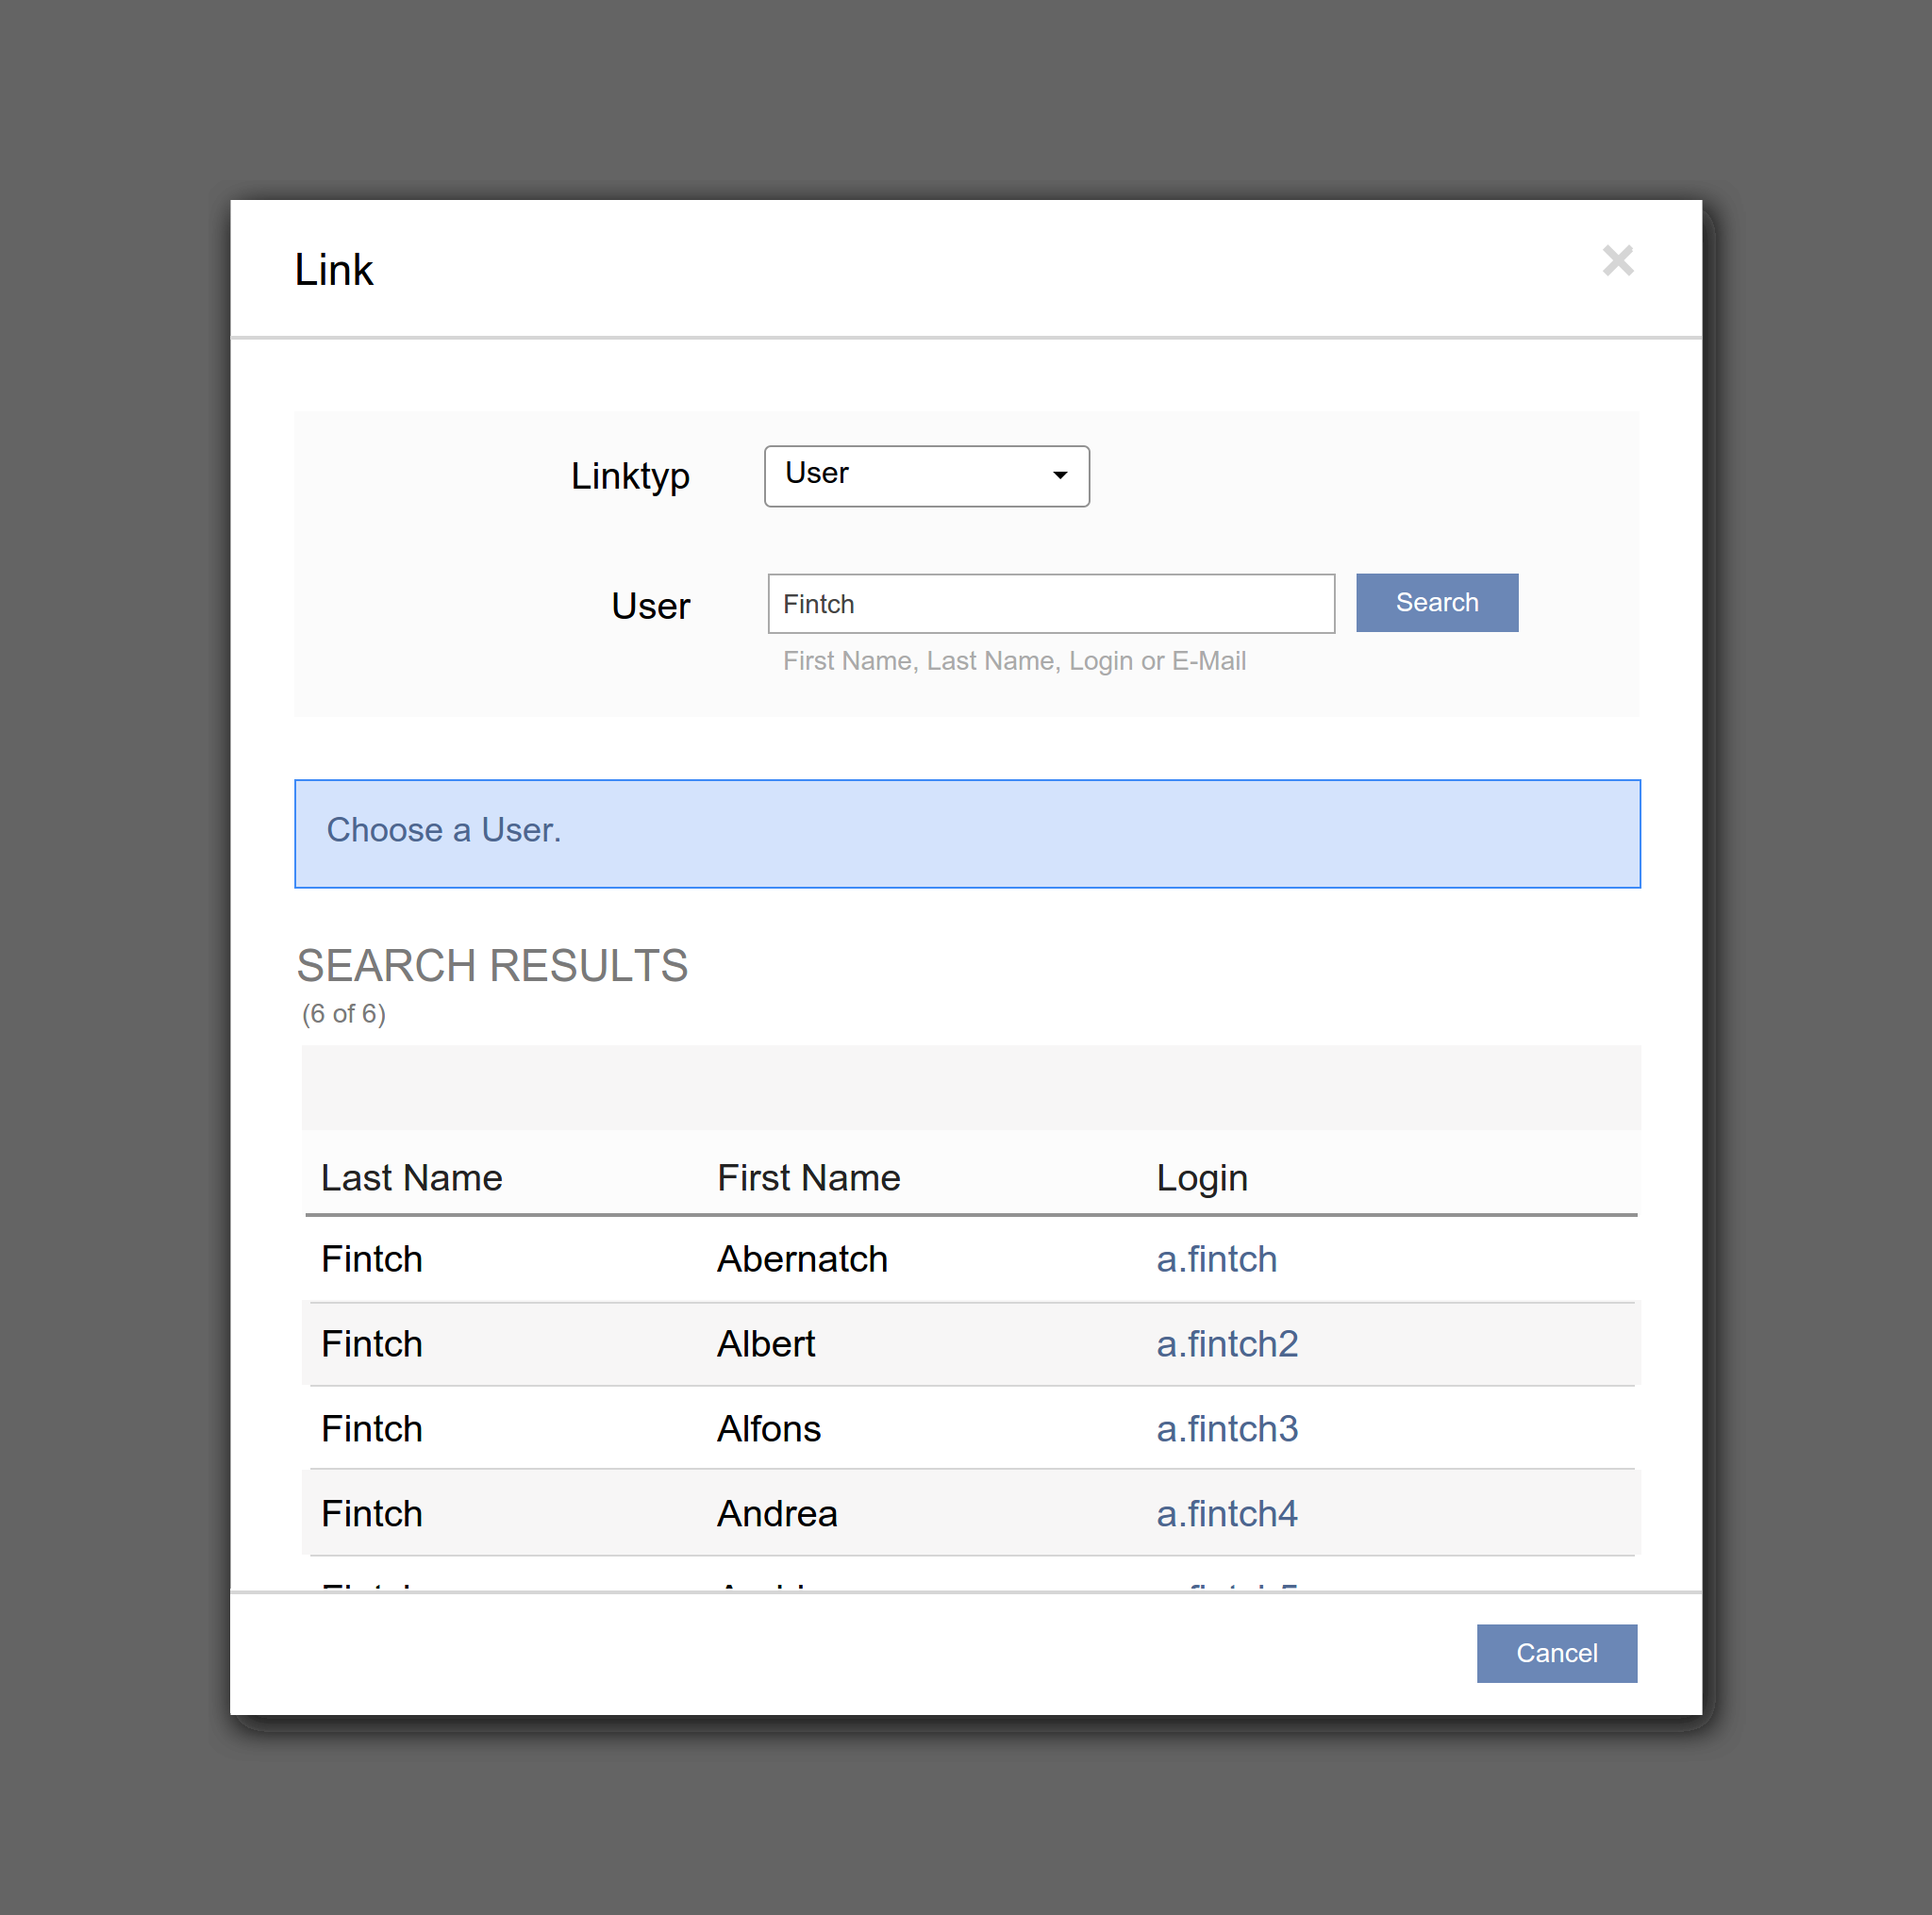The image size is (1932, 1915).
Task: Open the Linktyp dropdown
Action: click(x=926, y=476)
